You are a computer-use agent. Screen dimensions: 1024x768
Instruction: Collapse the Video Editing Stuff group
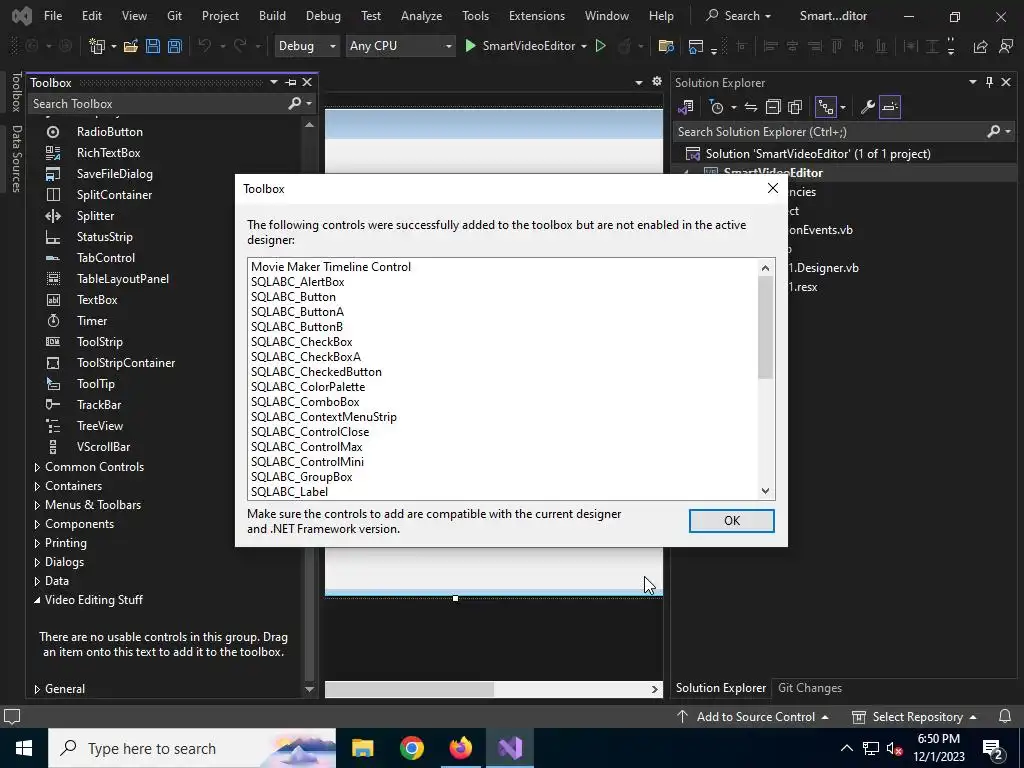37,600
